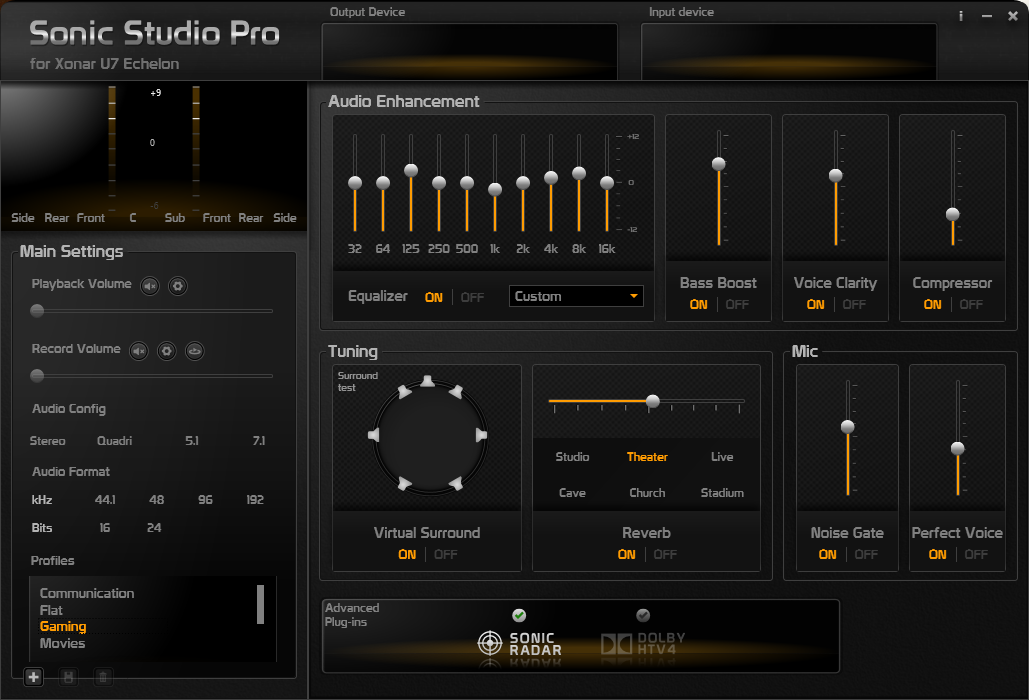Select the Flat profile
This screenshot has height=700, width=1029.
tap(51, 610)
